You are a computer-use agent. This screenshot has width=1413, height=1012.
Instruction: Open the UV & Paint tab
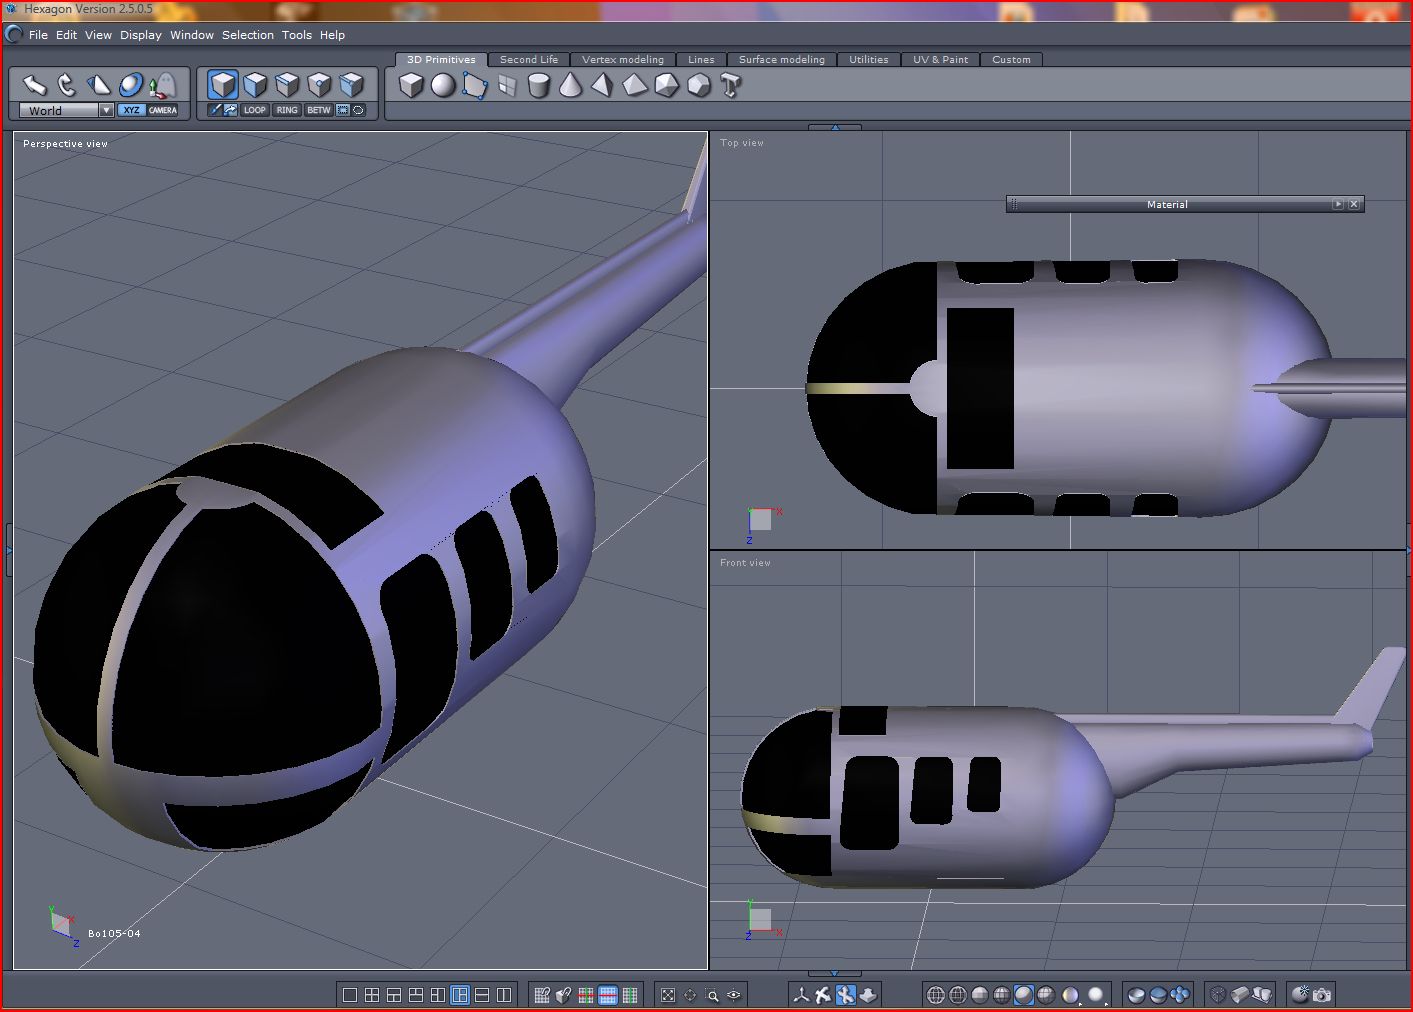[x=940, y=60]
